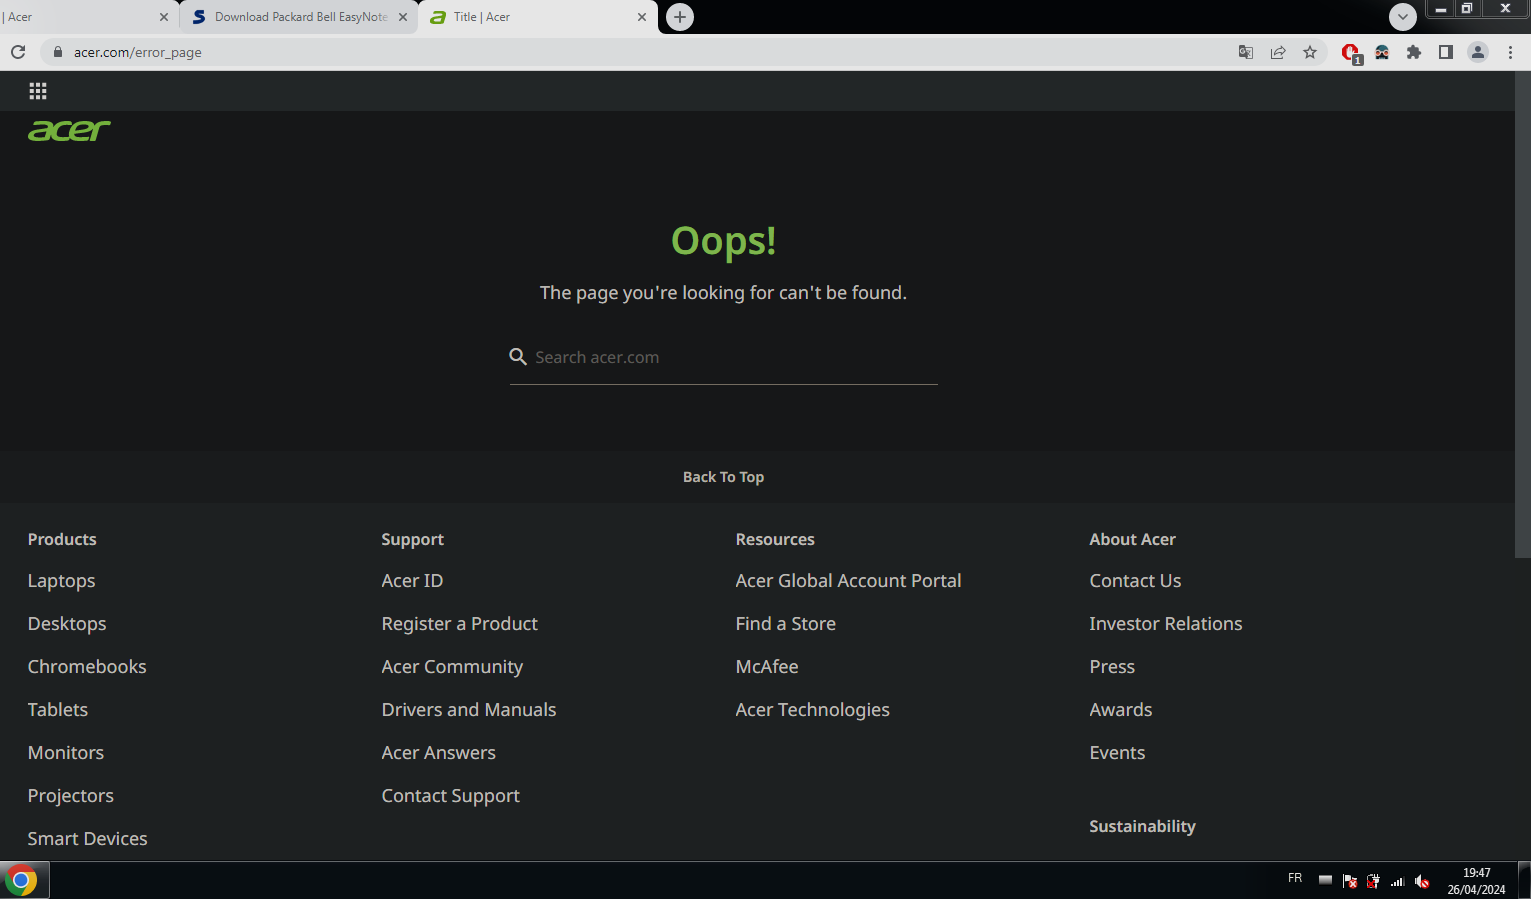Open the Investor Relations link
This screenshot has height=899, width=1531.
pos(1166,624)
